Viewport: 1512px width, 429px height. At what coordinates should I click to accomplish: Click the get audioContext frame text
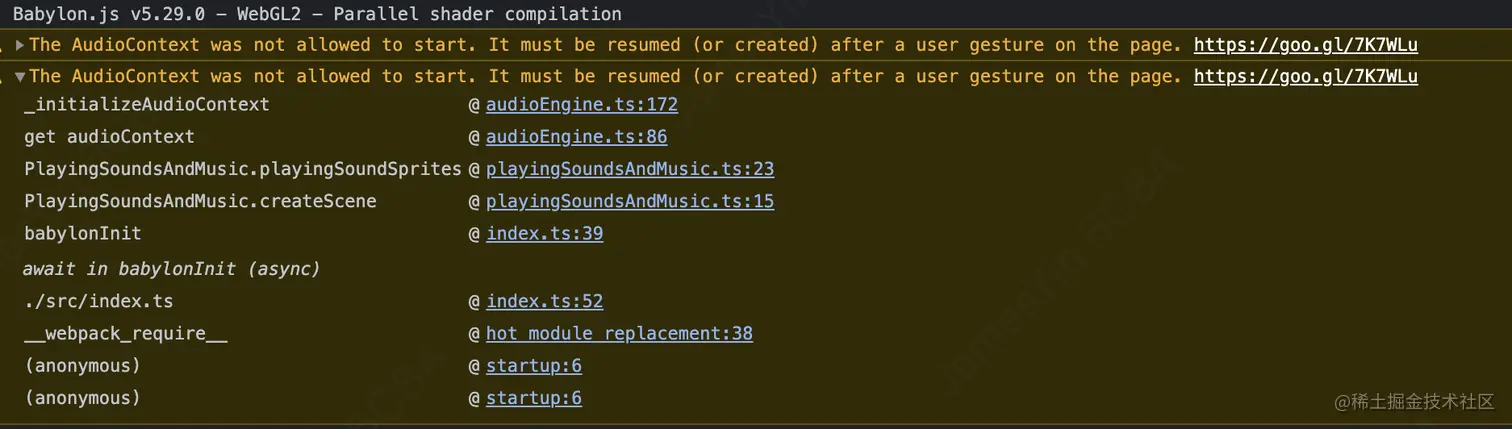(x=109, y=137)
